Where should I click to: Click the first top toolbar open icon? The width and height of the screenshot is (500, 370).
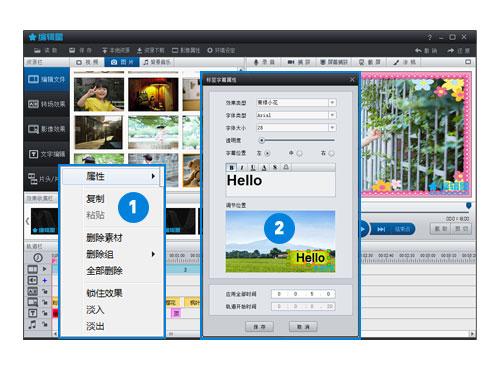pyautogui.click(x=37, y=50)
